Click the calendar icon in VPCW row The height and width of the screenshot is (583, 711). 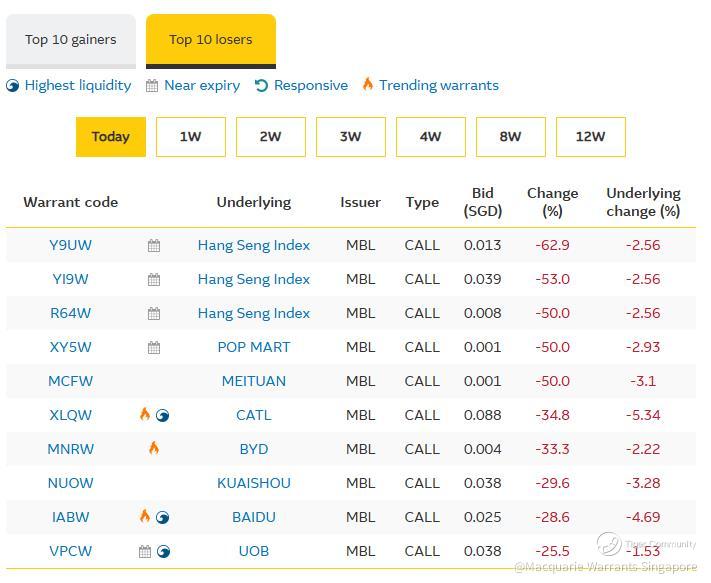click(x=145, y=551)
